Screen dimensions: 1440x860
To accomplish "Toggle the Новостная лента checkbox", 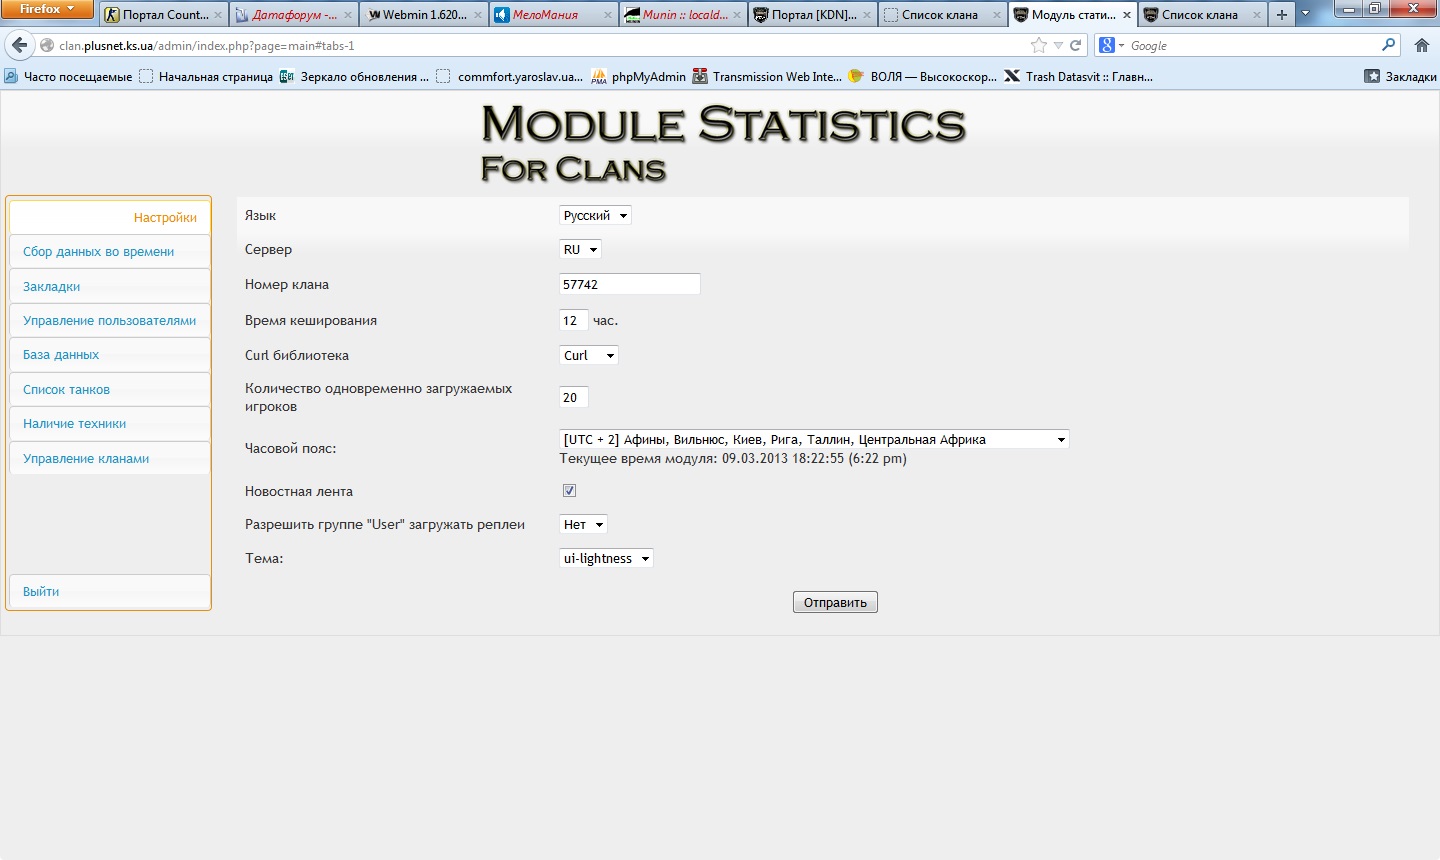I will 569,491.
